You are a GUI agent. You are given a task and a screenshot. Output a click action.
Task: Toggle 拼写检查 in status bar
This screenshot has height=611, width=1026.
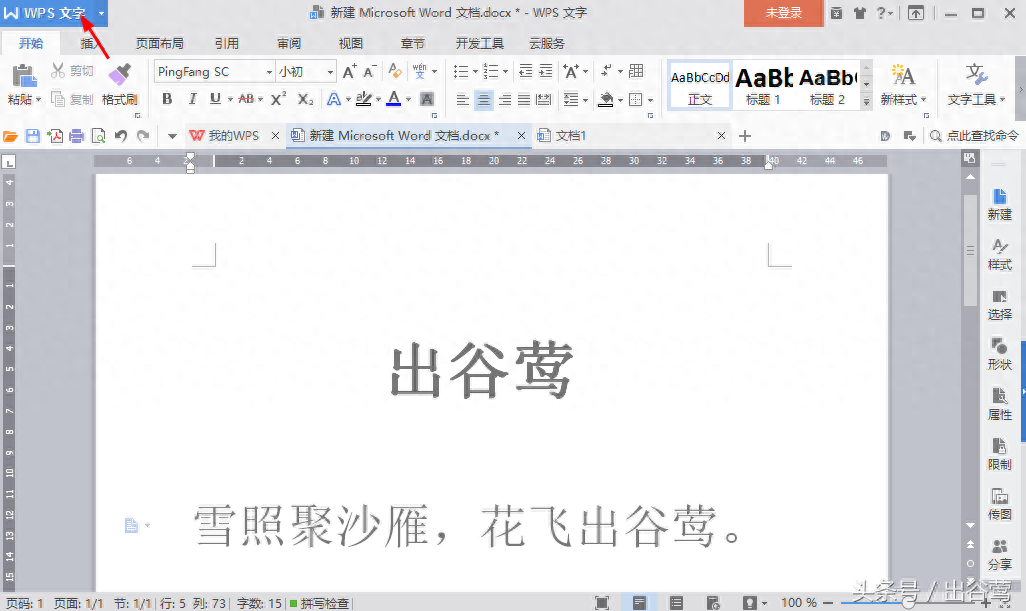click(320, 603)
